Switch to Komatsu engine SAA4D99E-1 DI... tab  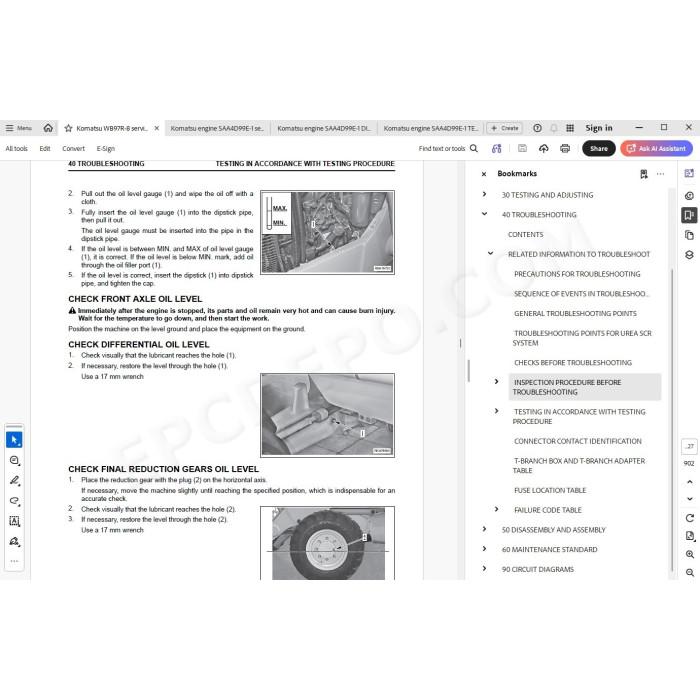324,128
